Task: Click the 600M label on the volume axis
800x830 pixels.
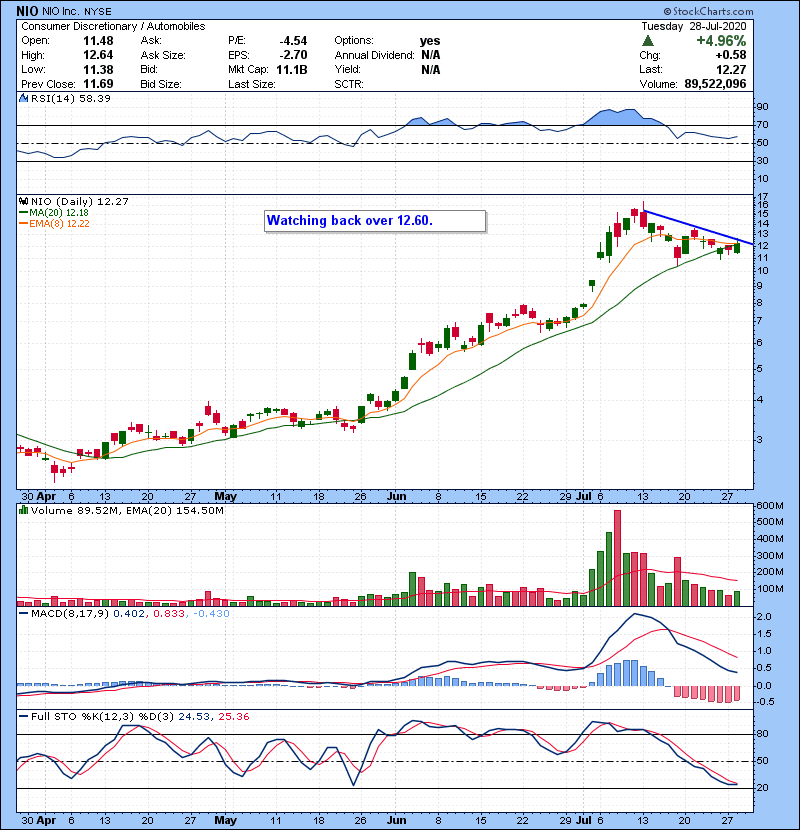Action: [770, 506]
